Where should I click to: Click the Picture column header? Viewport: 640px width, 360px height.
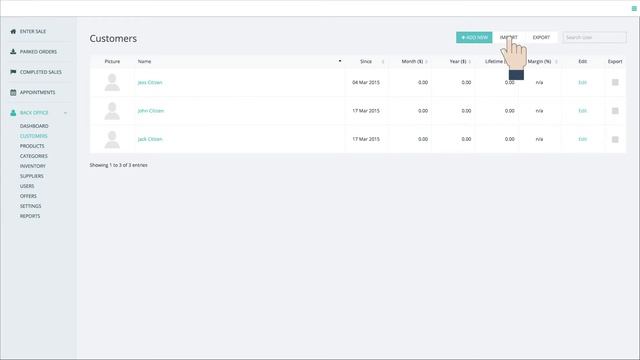click(x=112, y=61)
